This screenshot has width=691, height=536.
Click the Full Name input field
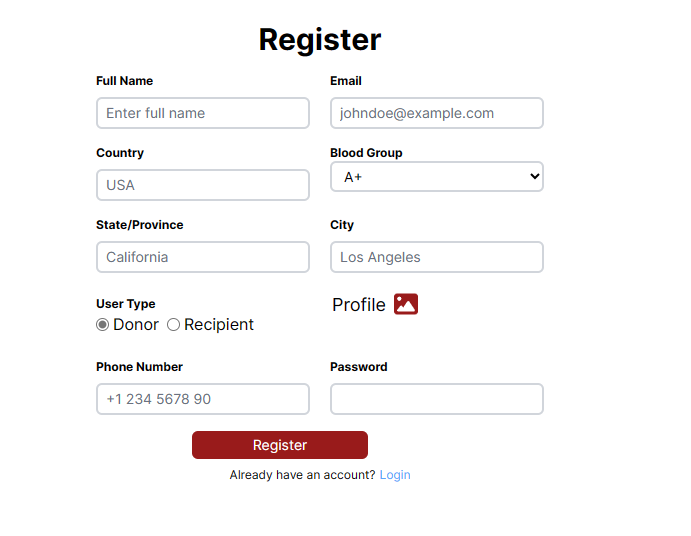(x=203, y=113)
